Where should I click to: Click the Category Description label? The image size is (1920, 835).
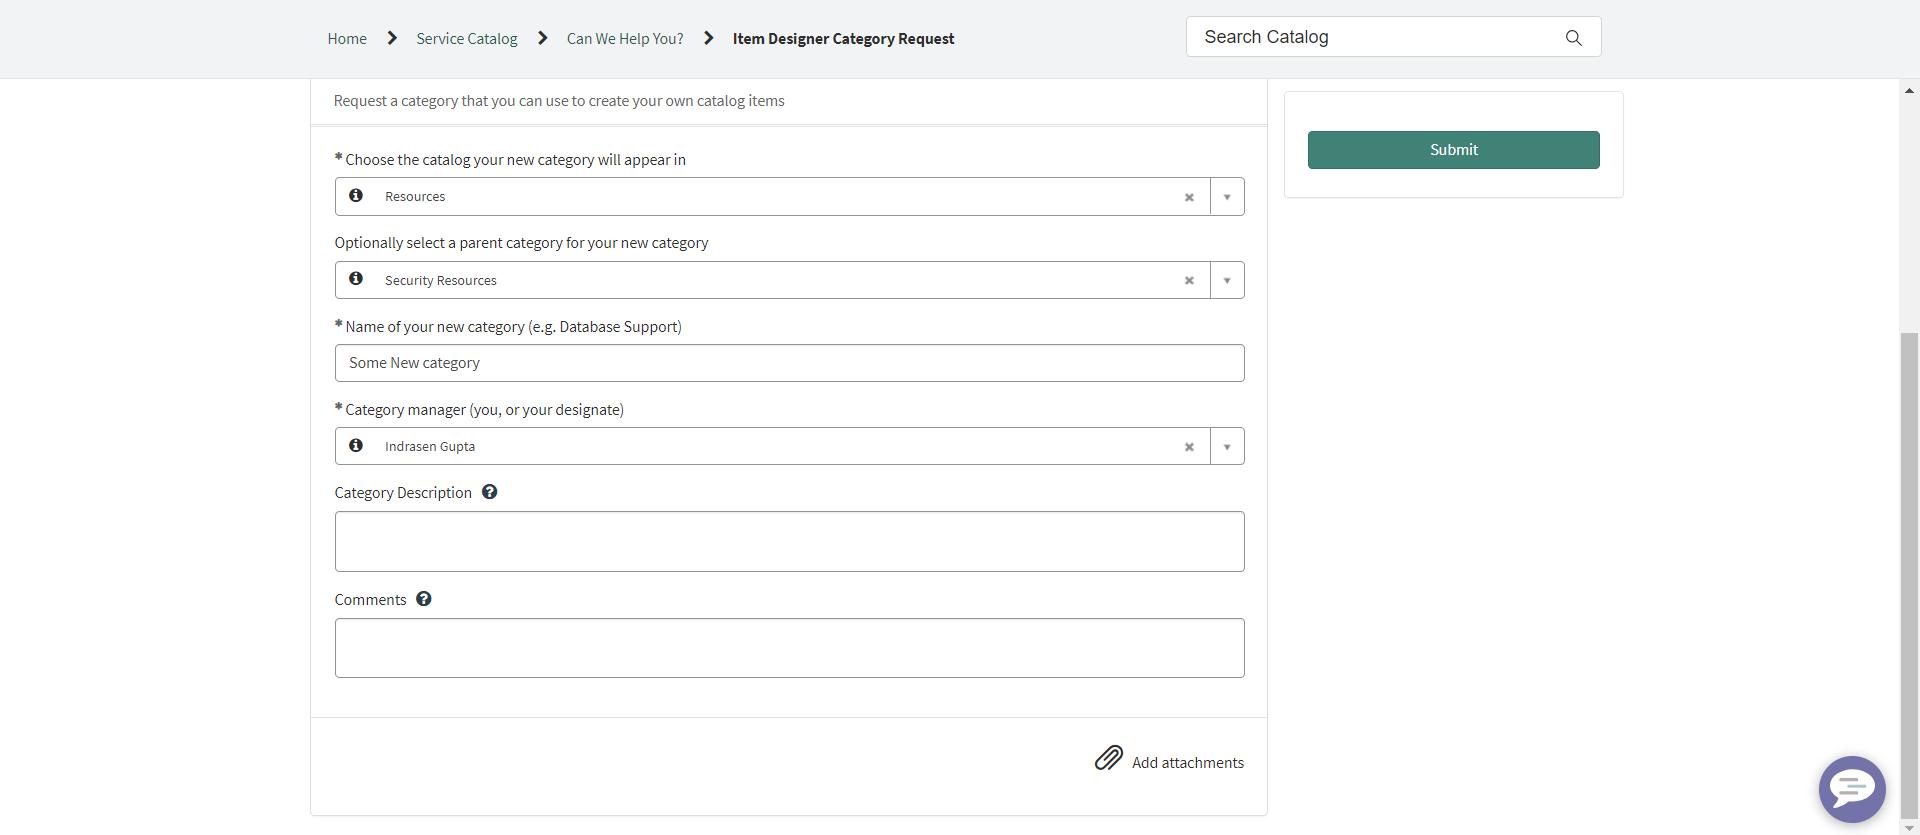click(x=403, y=493)
